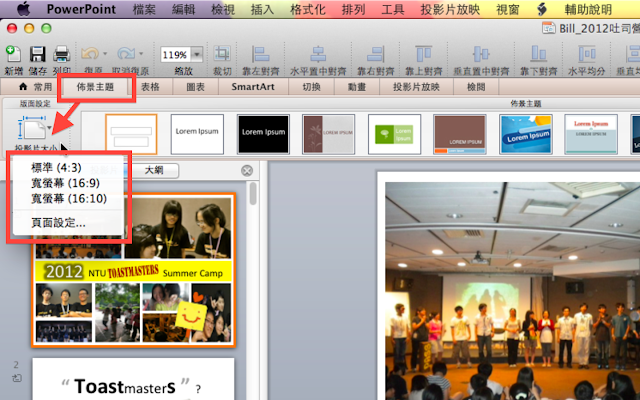Open the 輔助說明 menu
The image size is (640, 400).
(588, 9)
